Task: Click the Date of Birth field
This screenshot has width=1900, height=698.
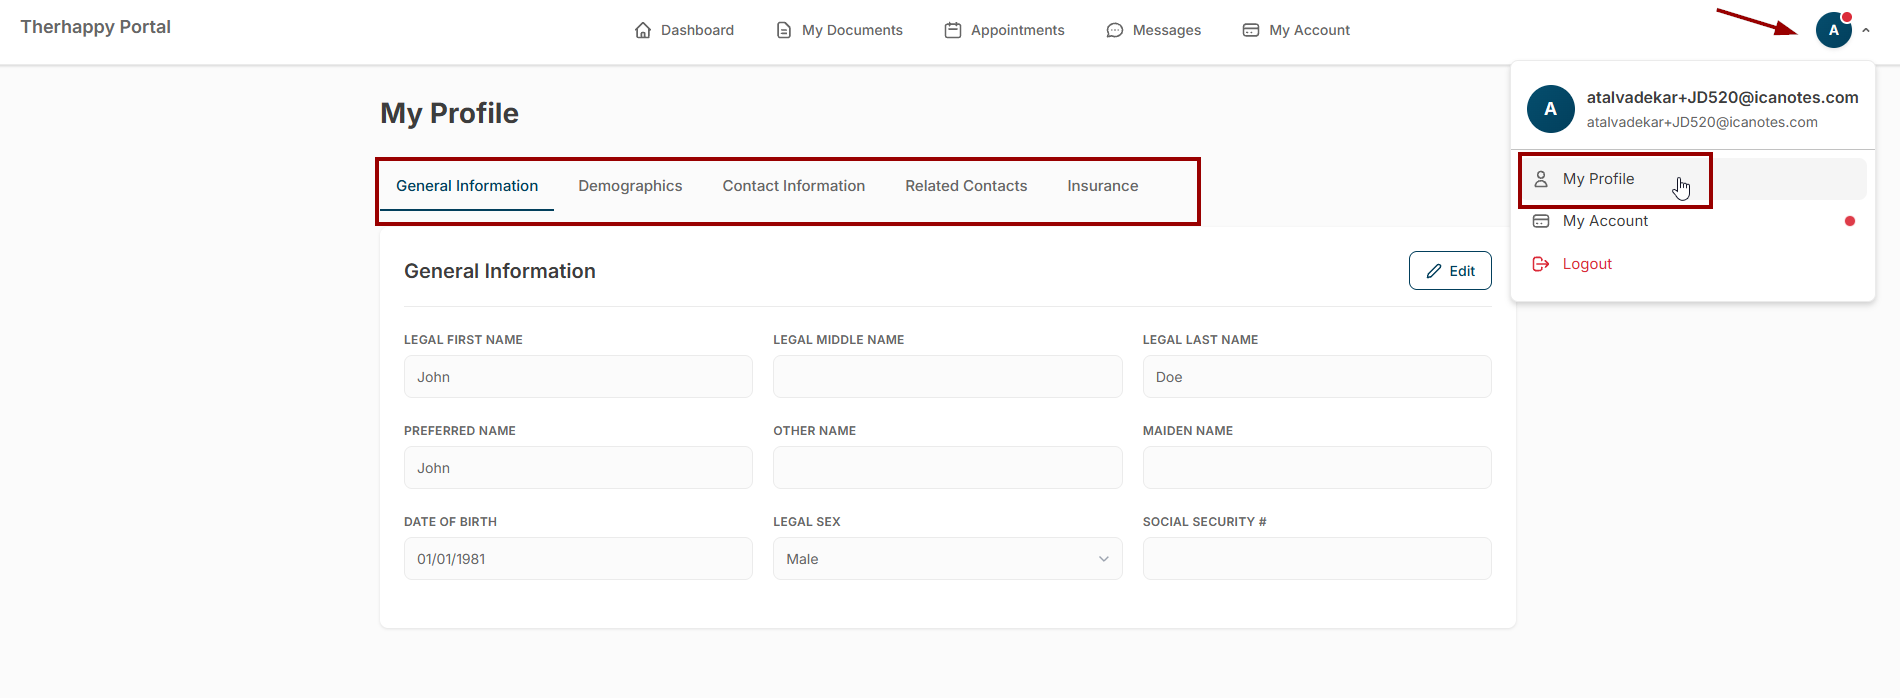Action: pyautogui.click(x=578, y=559)
